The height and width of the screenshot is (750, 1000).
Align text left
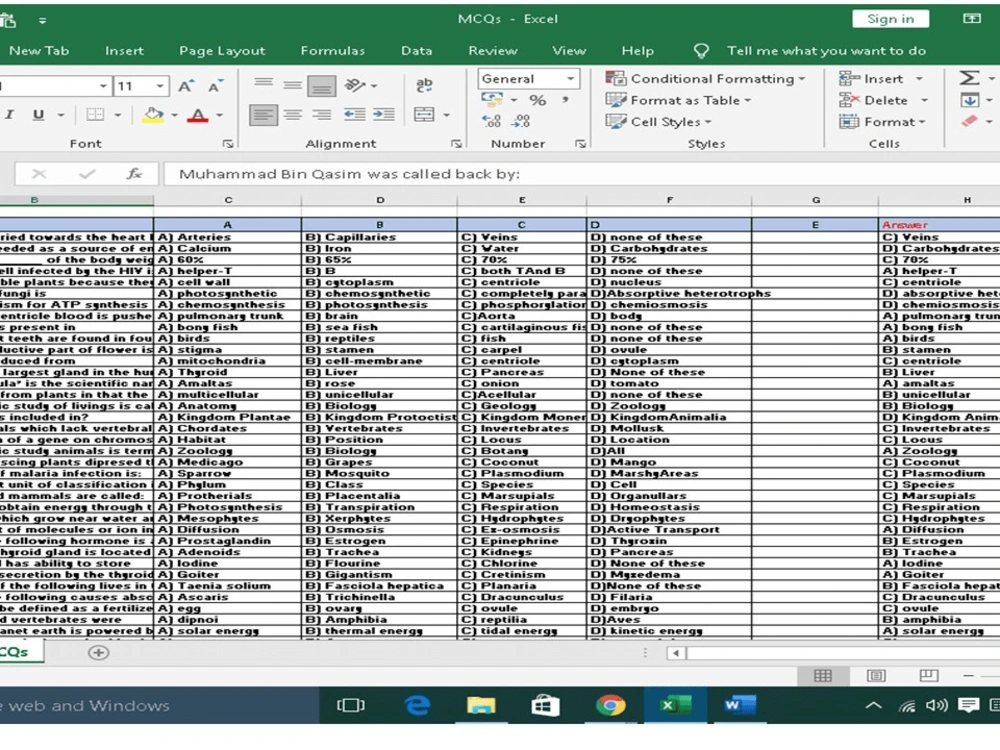[x=263, y=115]
